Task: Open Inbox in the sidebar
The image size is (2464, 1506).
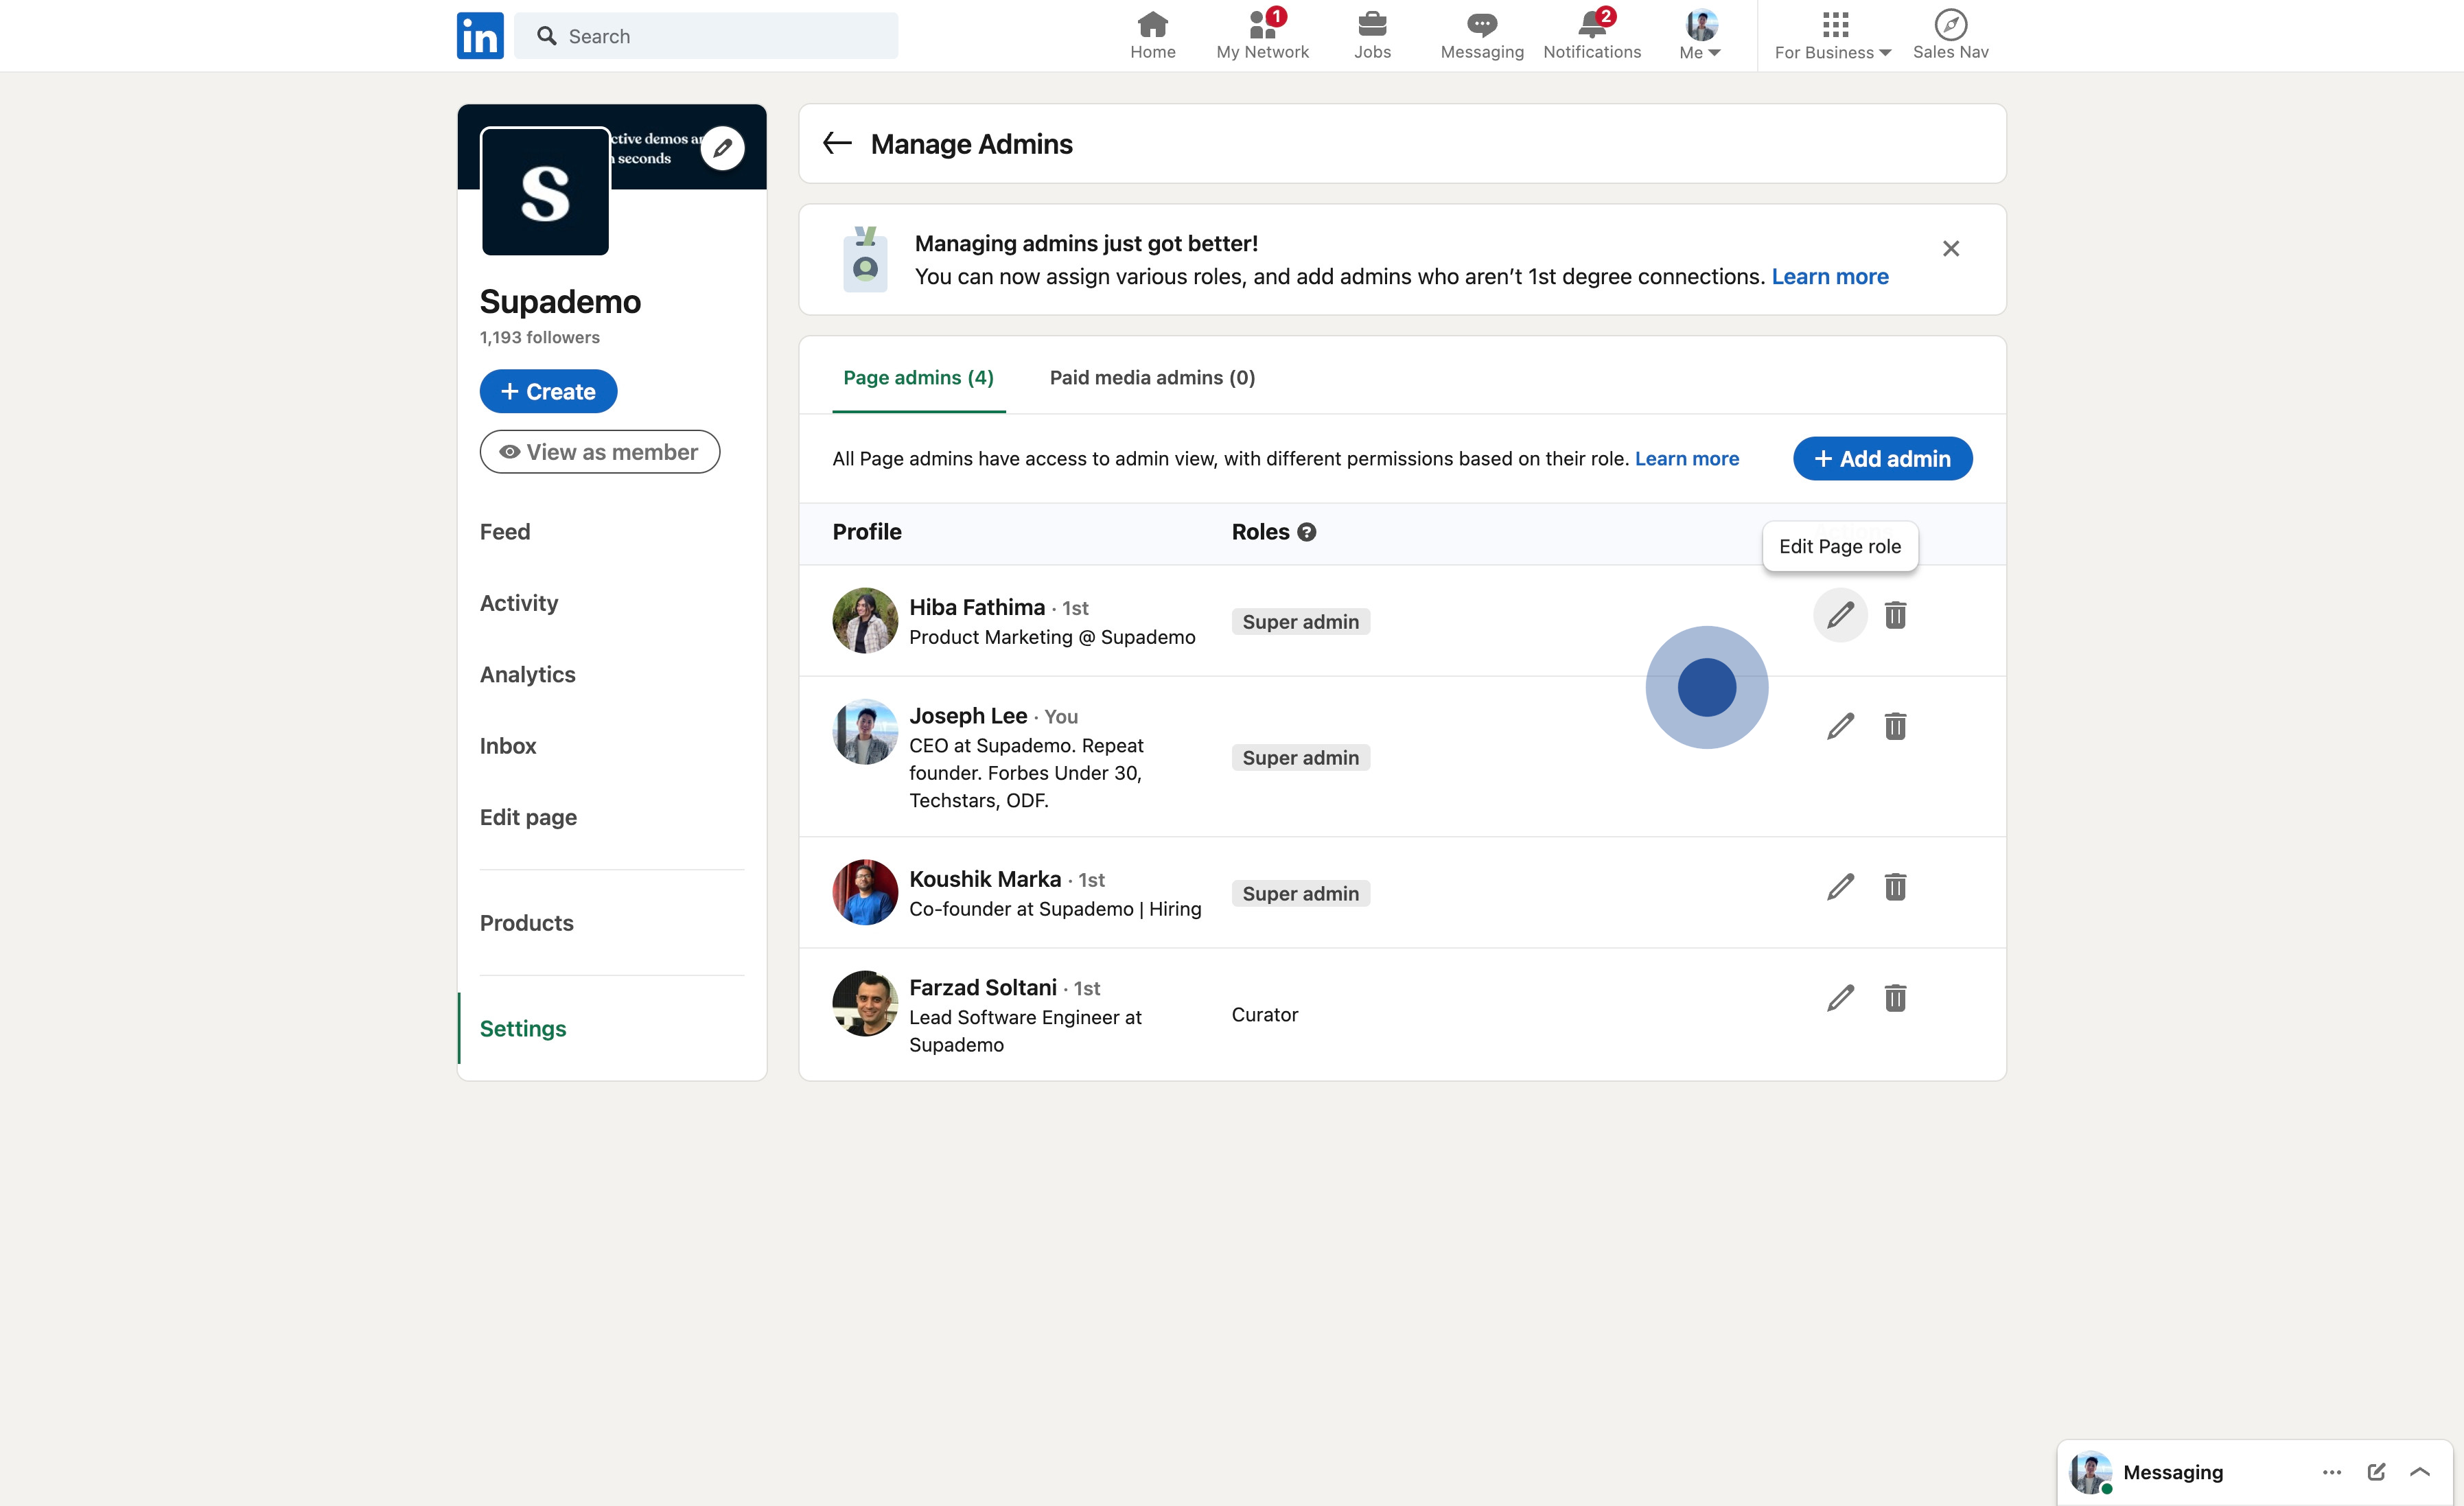Action: click(x=508, y=746)
